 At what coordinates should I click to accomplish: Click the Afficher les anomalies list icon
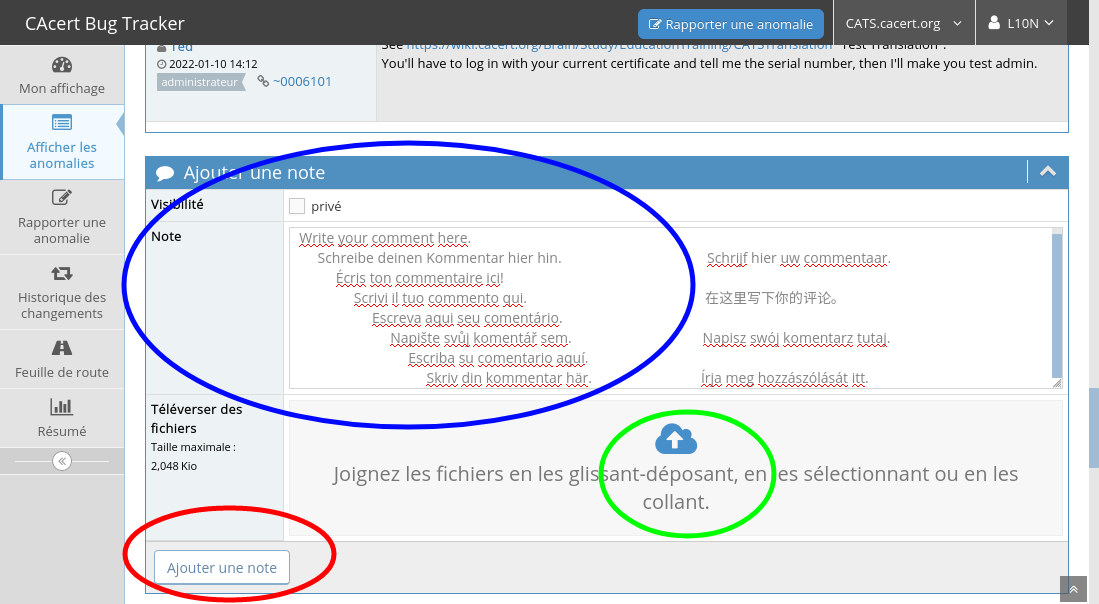coord(62,123)
